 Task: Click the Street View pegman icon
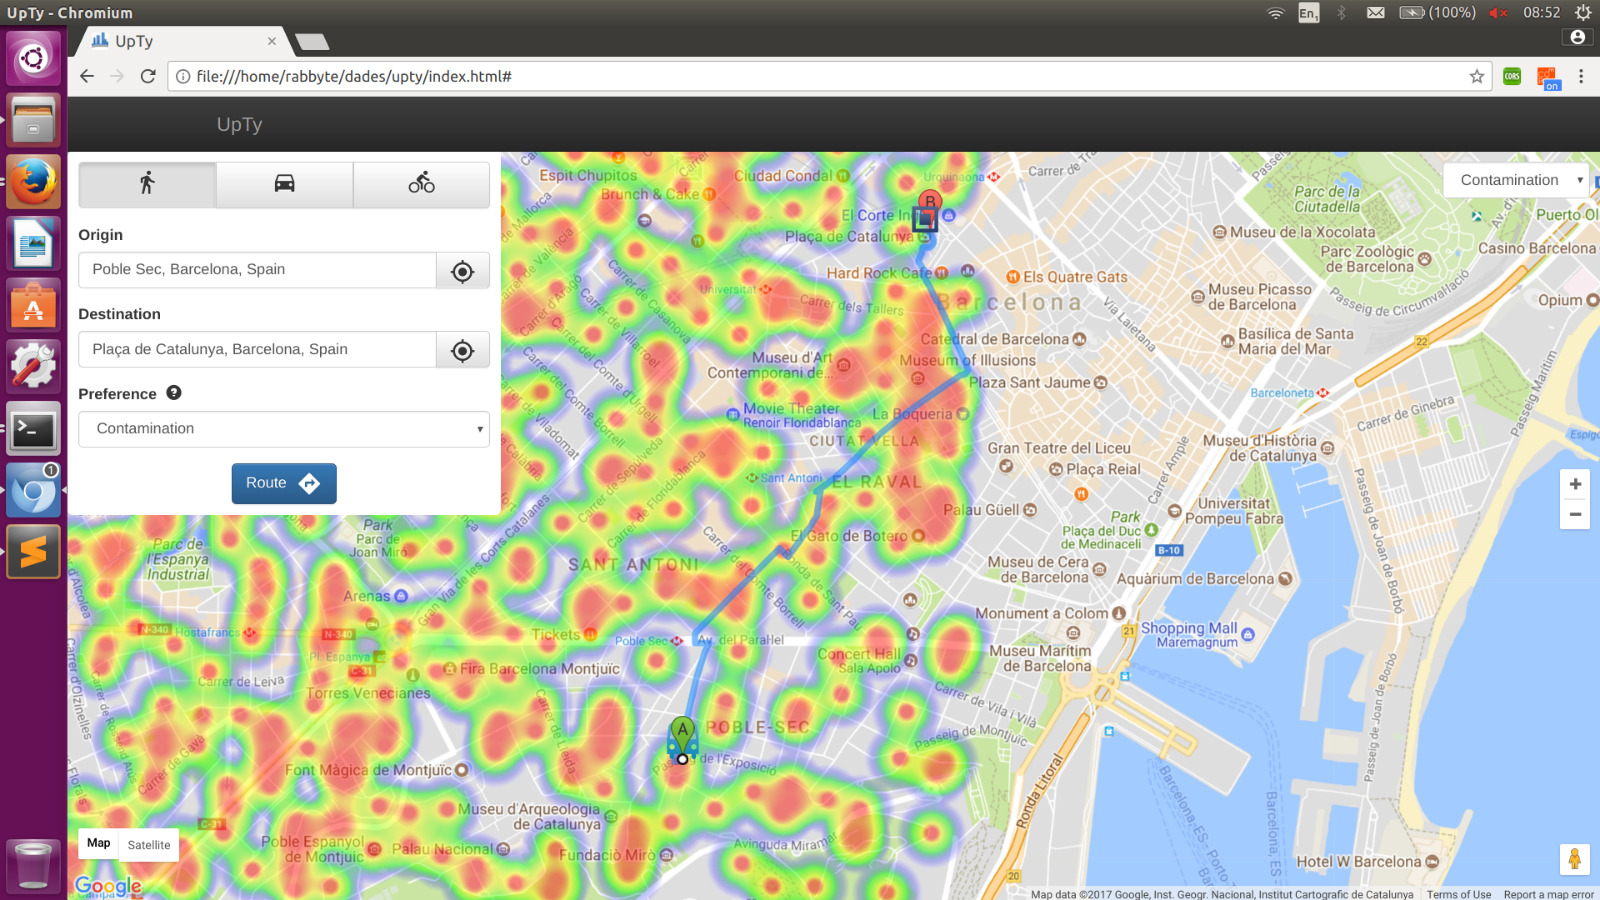[1575, 859]
